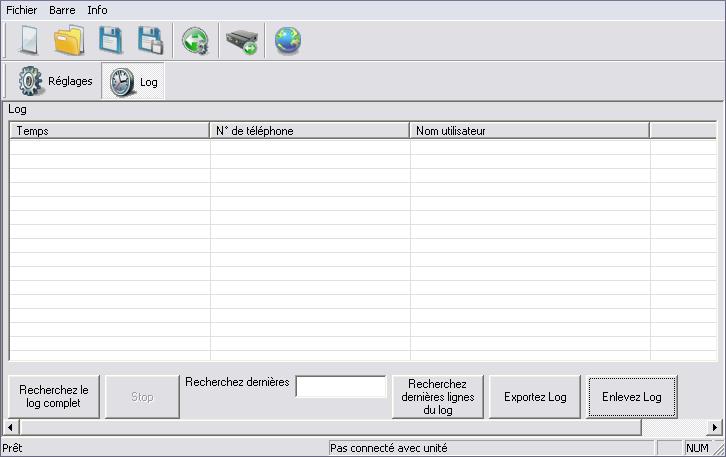
Task: Switch to the Log clock tab
Action: pos(134,82)
